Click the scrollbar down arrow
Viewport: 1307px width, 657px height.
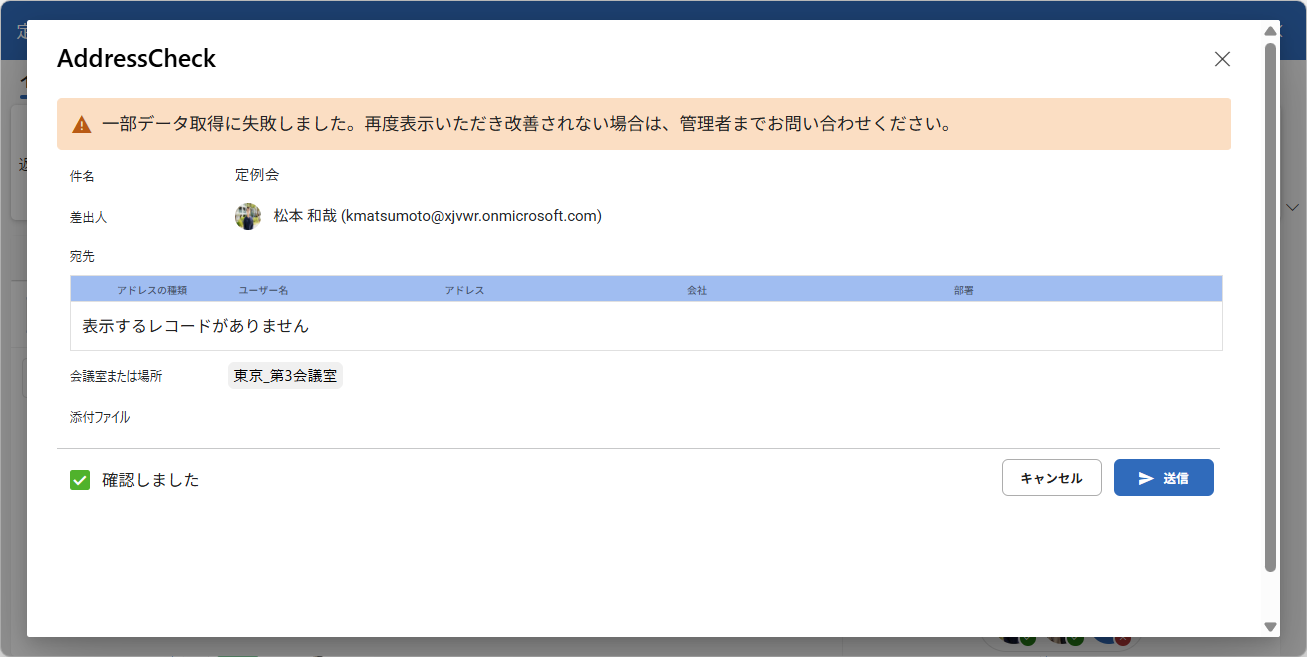[1271, 627]
